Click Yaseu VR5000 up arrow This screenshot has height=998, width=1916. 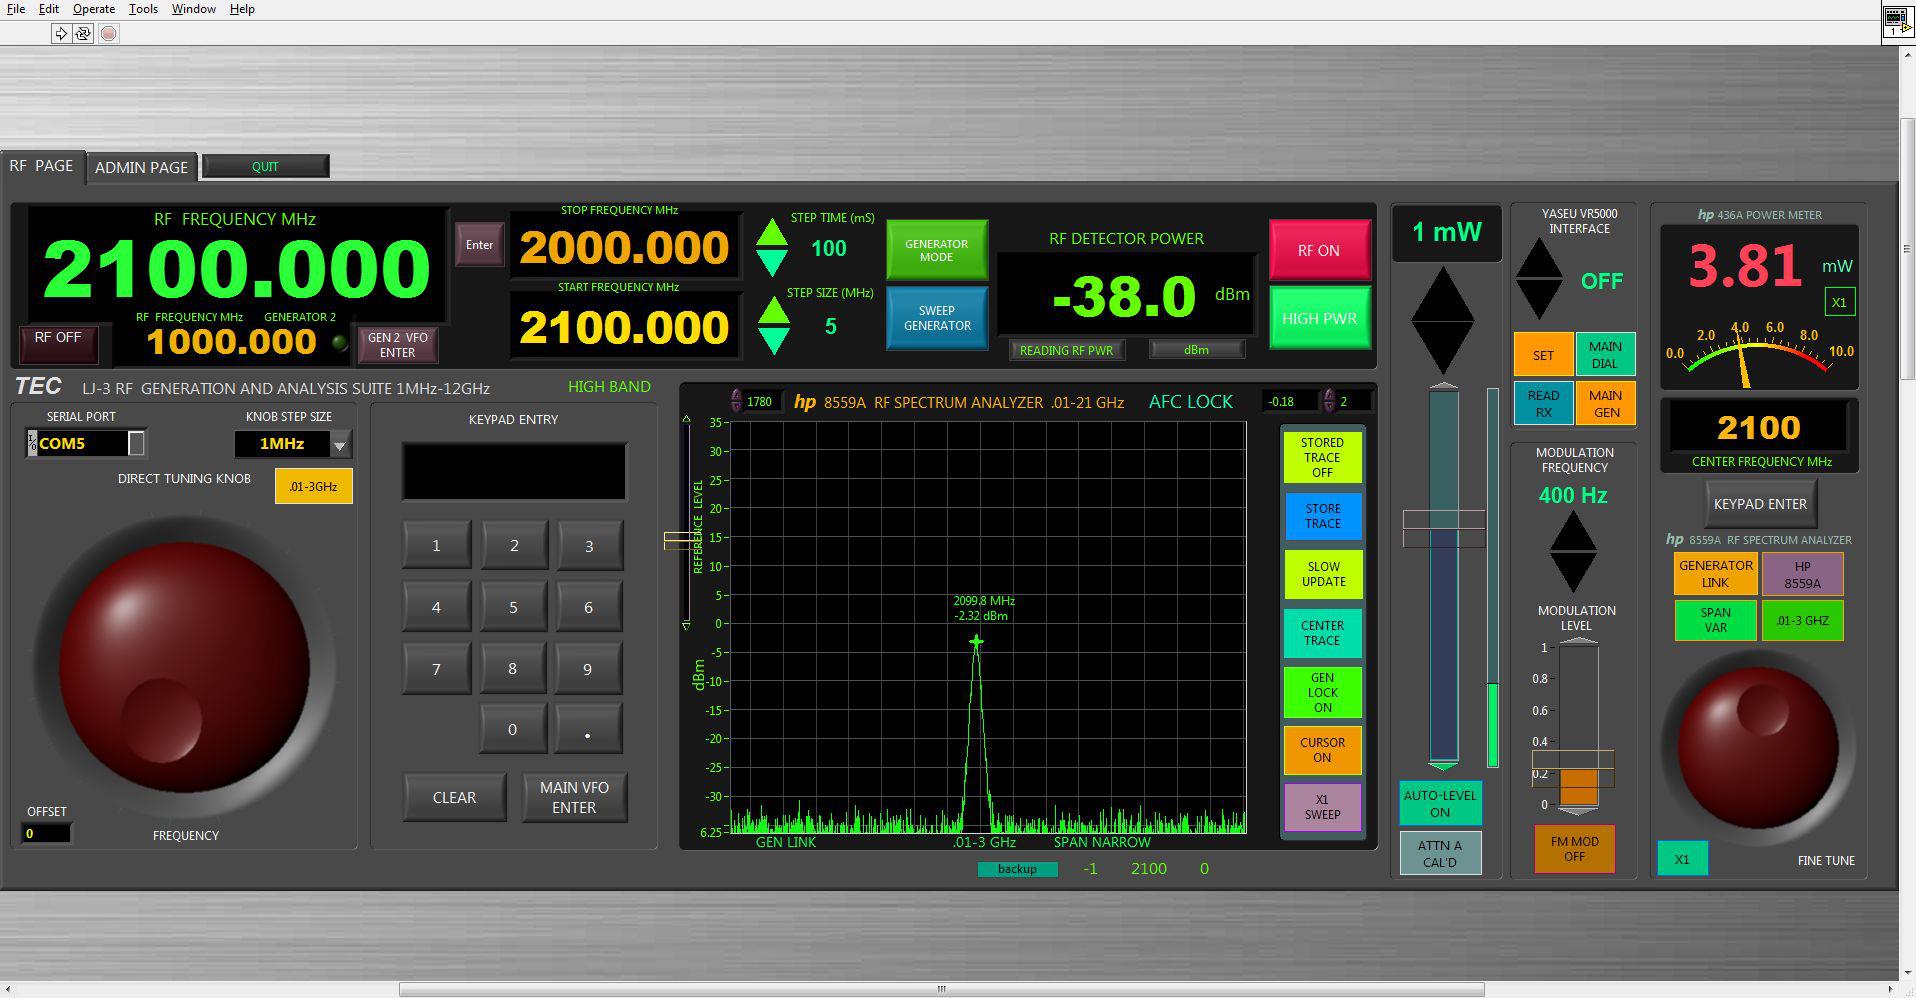(x=1539, y=258)
